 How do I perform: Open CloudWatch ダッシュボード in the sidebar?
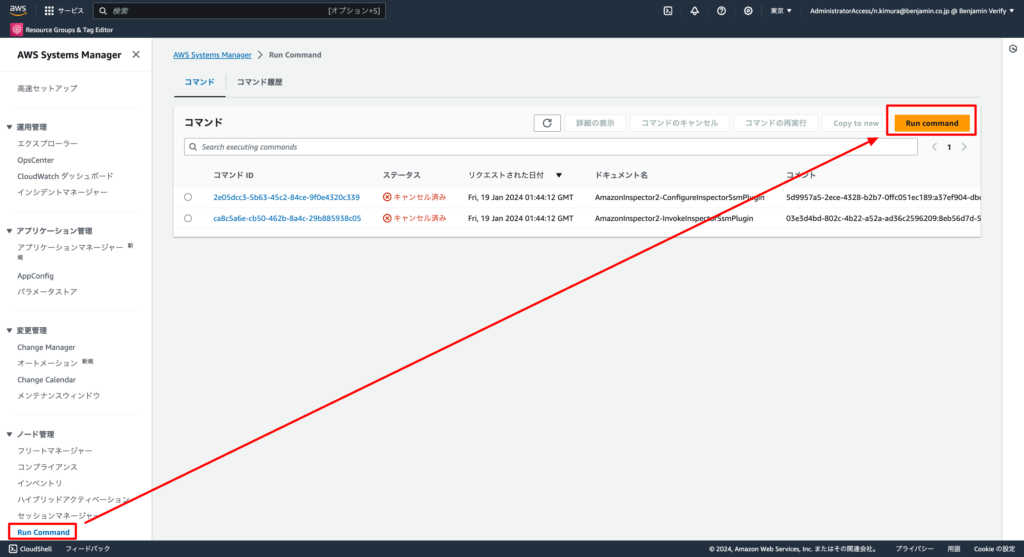pyautogui.click(x=65, y=176)
